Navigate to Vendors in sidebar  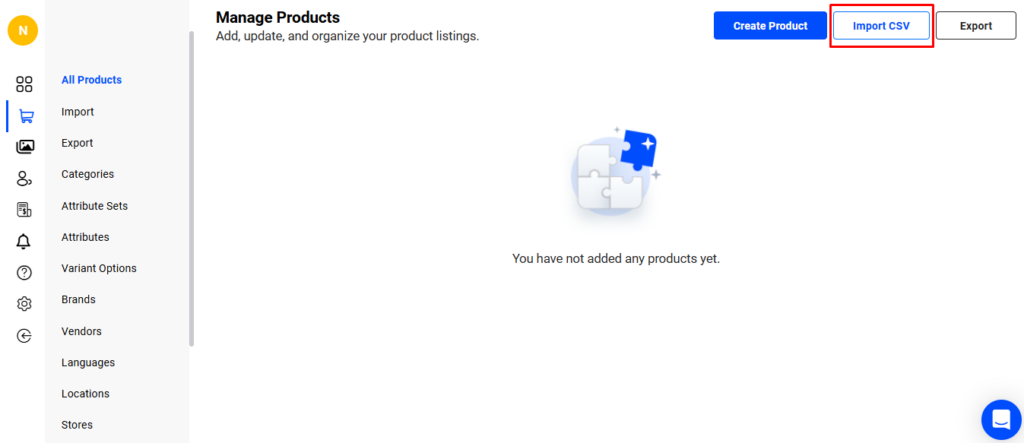click(x=81, y=331)
